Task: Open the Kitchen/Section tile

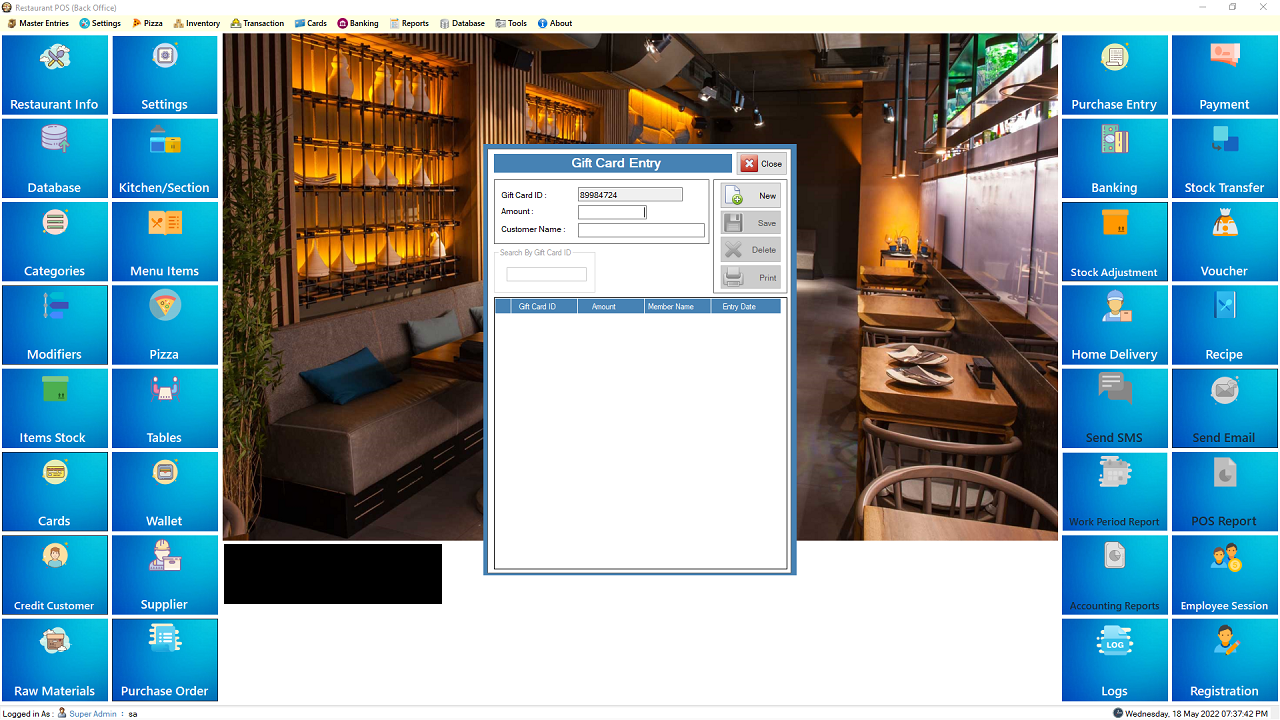Action: (x=164, y=158)
